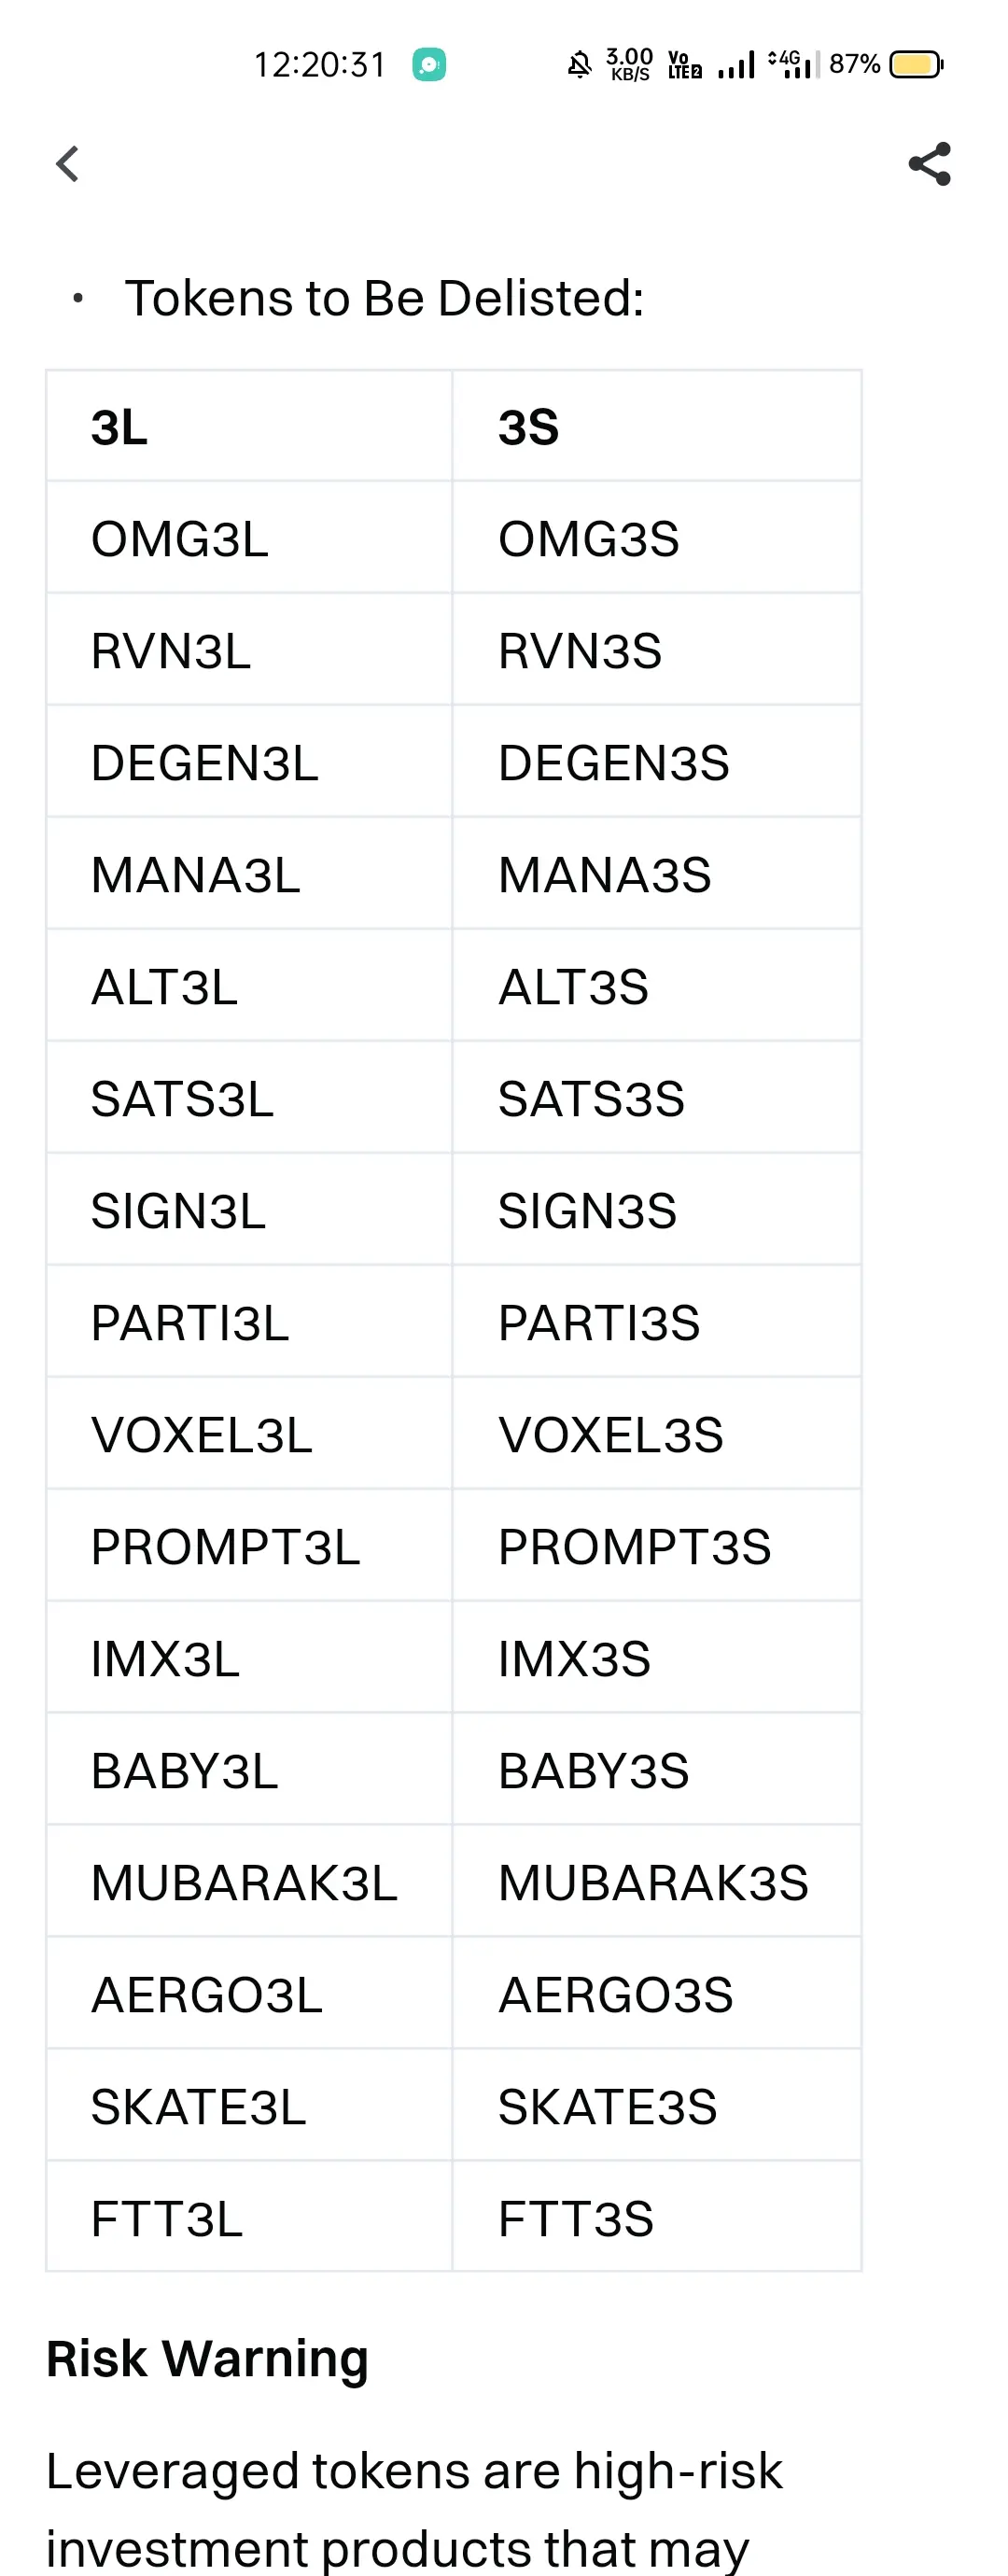1008x2576 pixels.
Task: Tap the back arrow icon
Action: click(67, 164)
